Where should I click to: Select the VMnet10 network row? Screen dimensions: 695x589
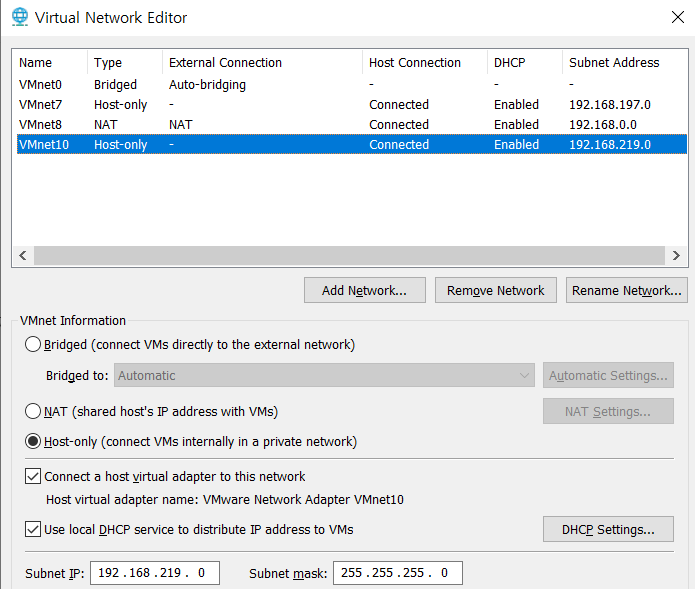(352, 144)
